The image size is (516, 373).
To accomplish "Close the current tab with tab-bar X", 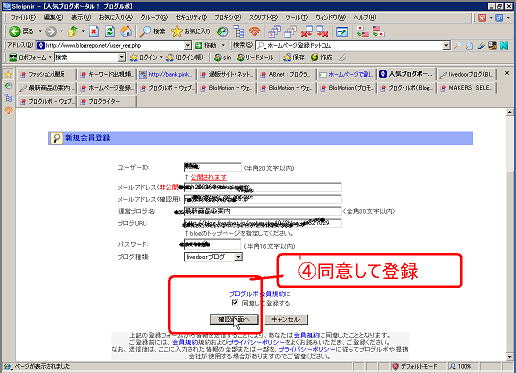I will pyautogui.click(x=507, y=73).
